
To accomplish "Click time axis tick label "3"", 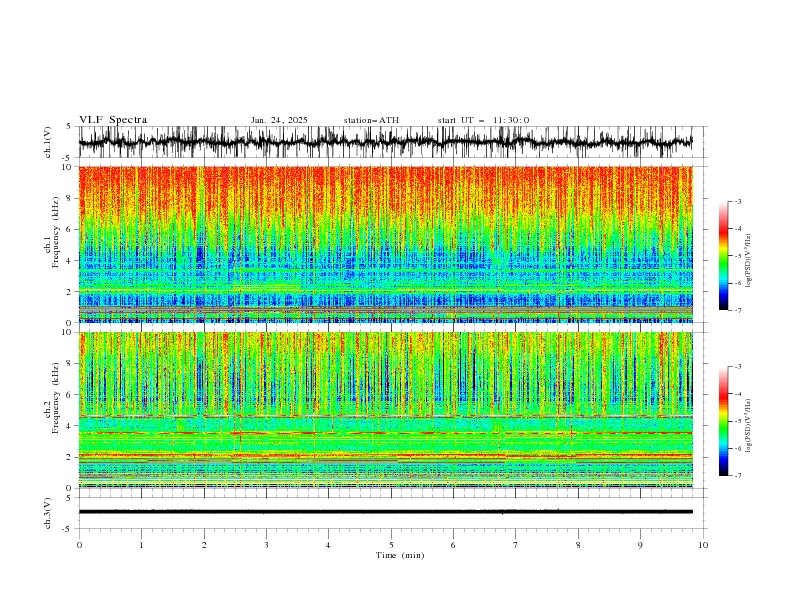I will pos(266,545).
